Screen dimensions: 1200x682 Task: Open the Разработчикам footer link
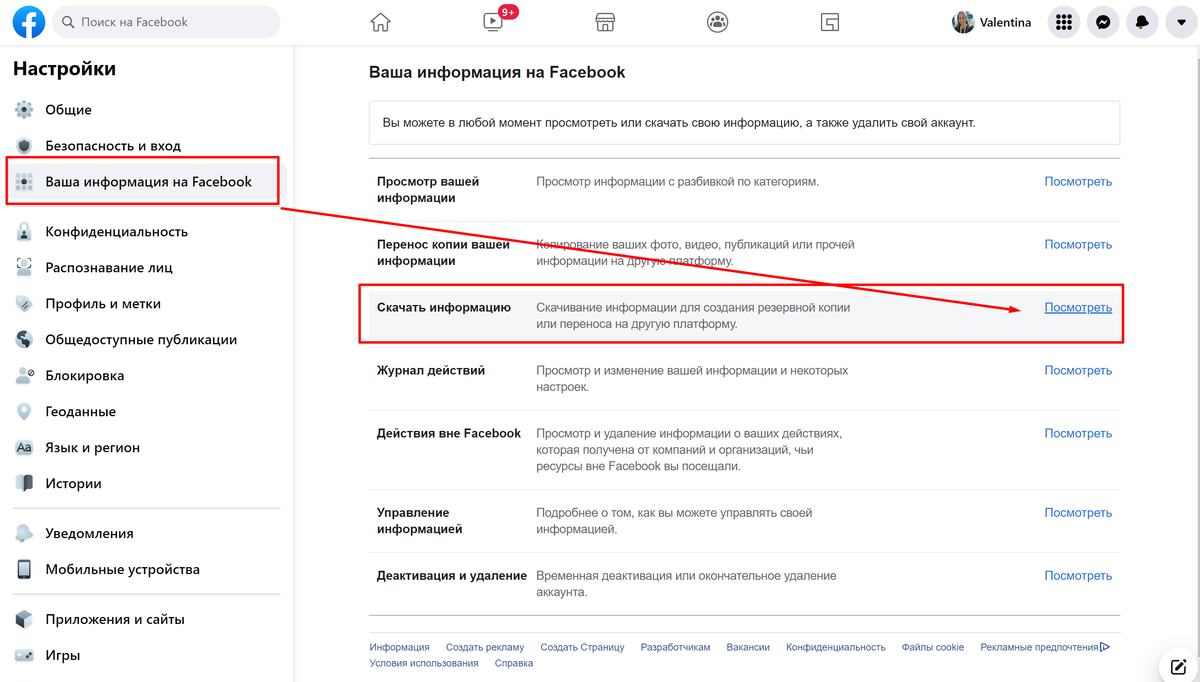pyautogui.click(x=675, y=647)
